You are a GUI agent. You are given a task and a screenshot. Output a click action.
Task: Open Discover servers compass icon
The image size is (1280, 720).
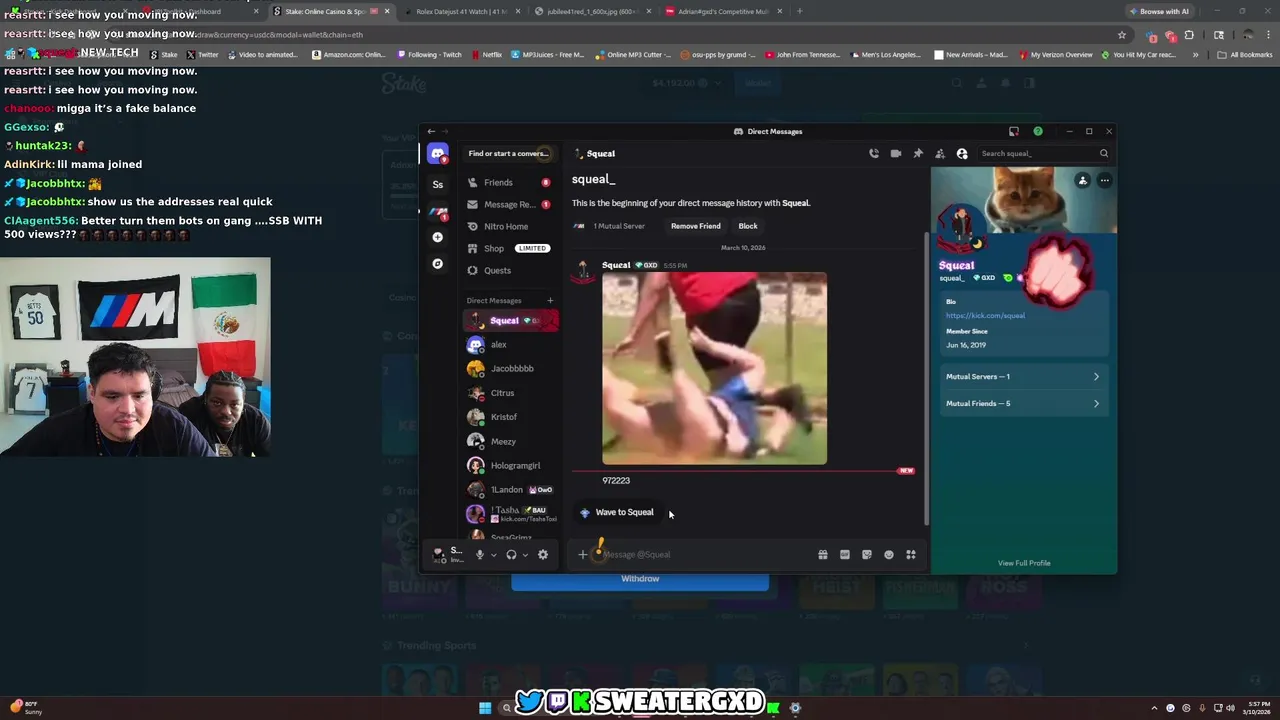coord(437,264)
